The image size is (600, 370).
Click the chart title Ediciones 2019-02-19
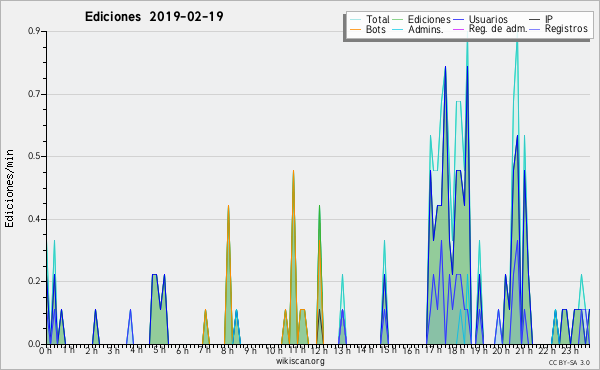(154, 17)
